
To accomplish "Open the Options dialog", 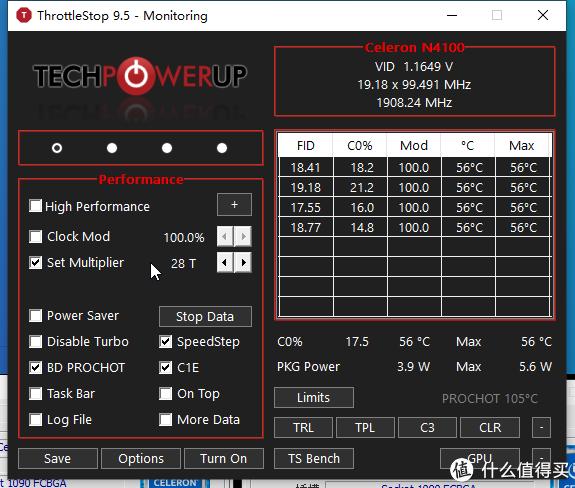I will coord(141,458).
